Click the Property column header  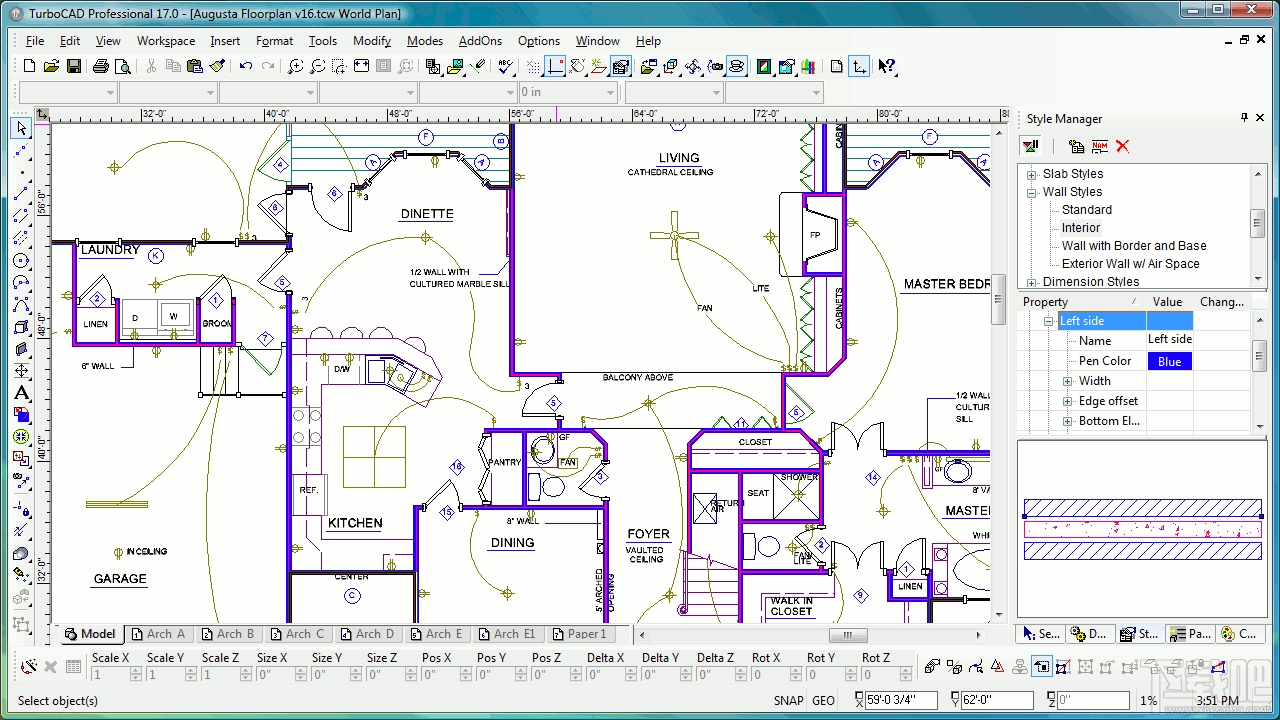1082,302
